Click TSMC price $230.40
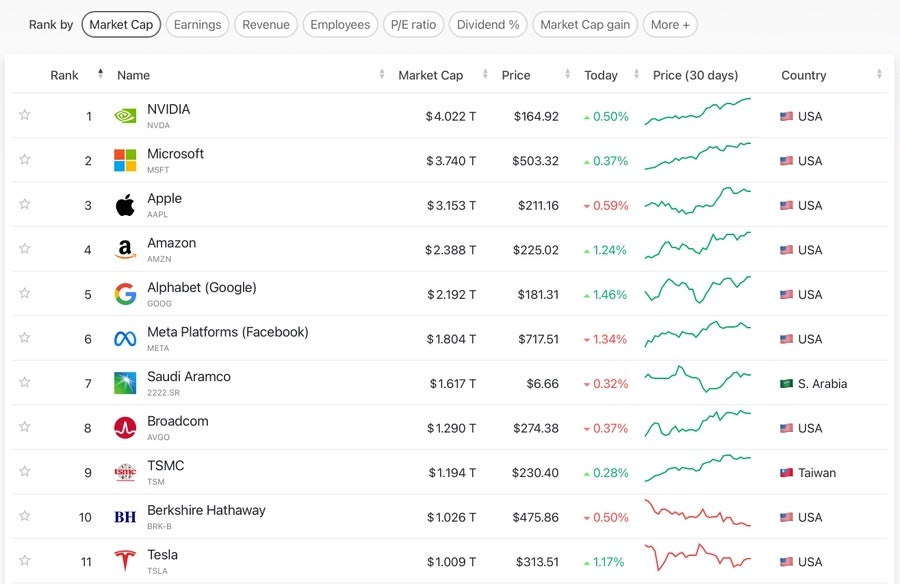 coord(535,473)
